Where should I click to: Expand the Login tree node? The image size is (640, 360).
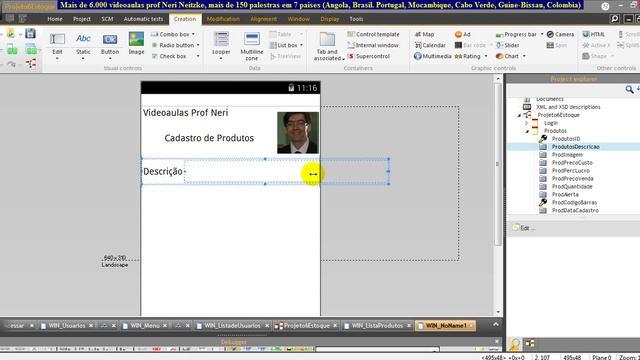(527, 123)
